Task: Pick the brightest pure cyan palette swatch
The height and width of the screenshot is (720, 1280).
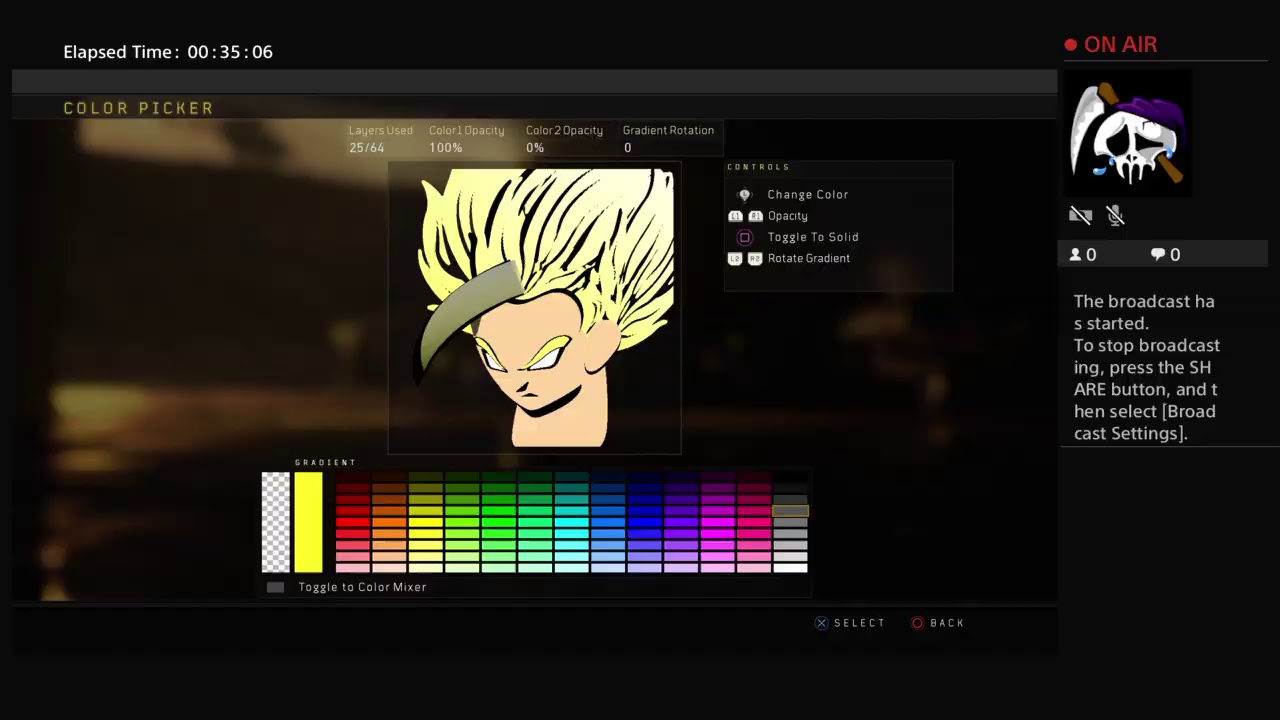Action: 572,521
